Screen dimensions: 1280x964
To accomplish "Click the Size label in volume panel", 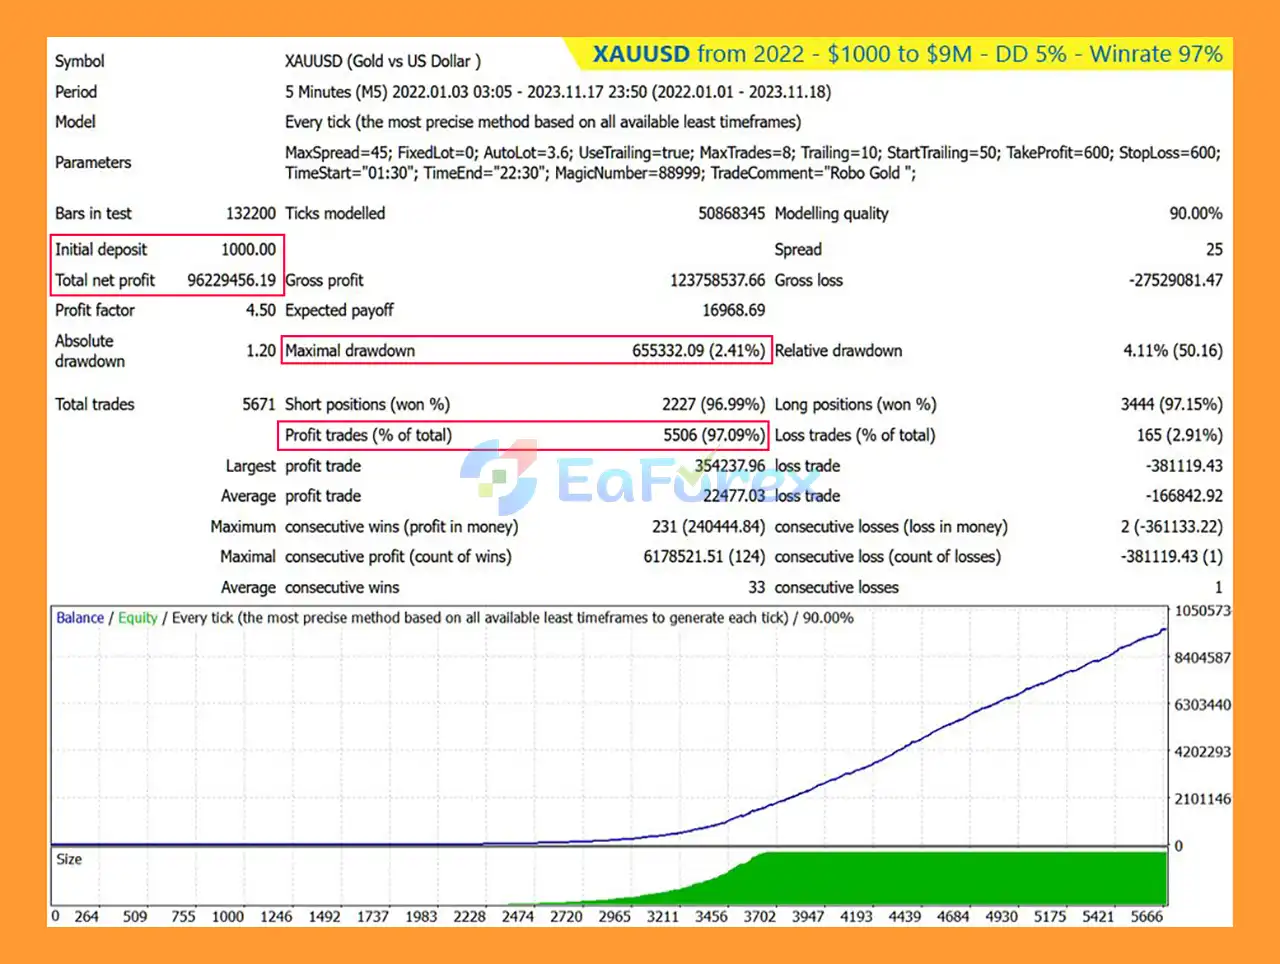I will (x=69, y=860).
